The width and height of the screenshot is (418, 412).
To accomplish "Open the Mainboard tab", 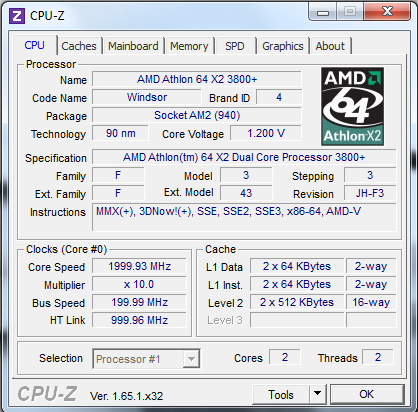I will pos(133,46).
